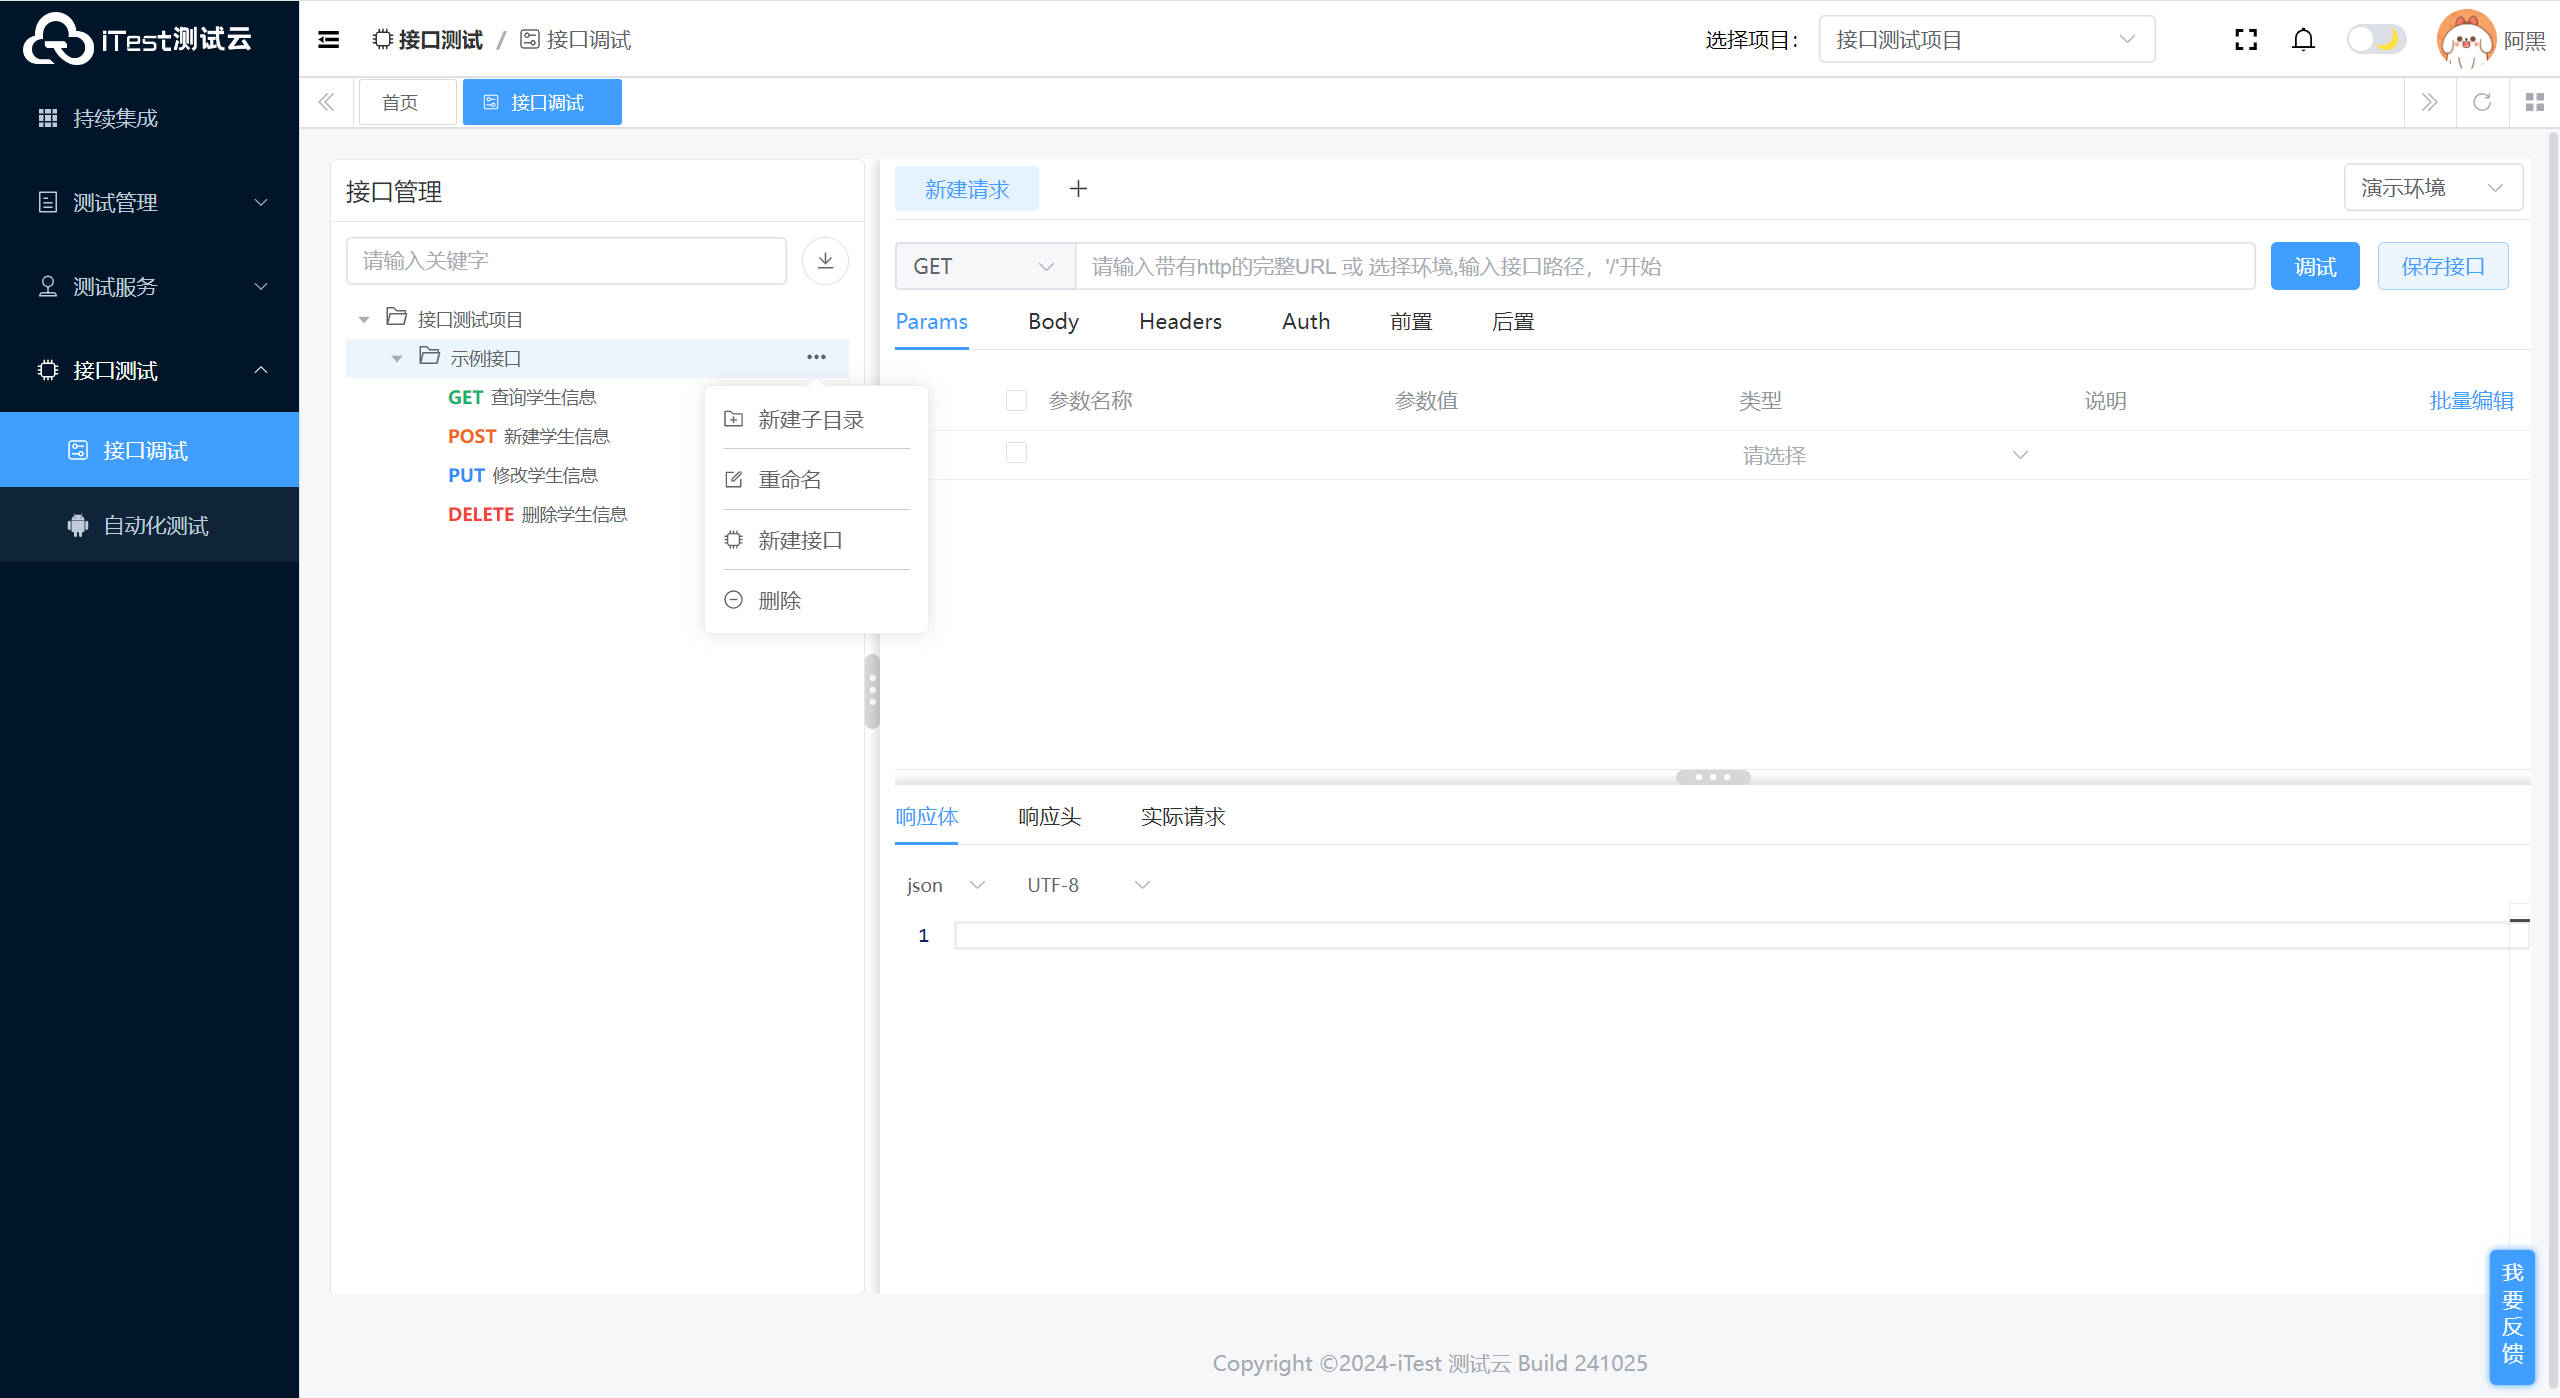Image resolution: width=2560 pixels, height=1398 pixels.
Task: Collapse the 接口测试项目 tree node
Action: click(x=364, y=320)
